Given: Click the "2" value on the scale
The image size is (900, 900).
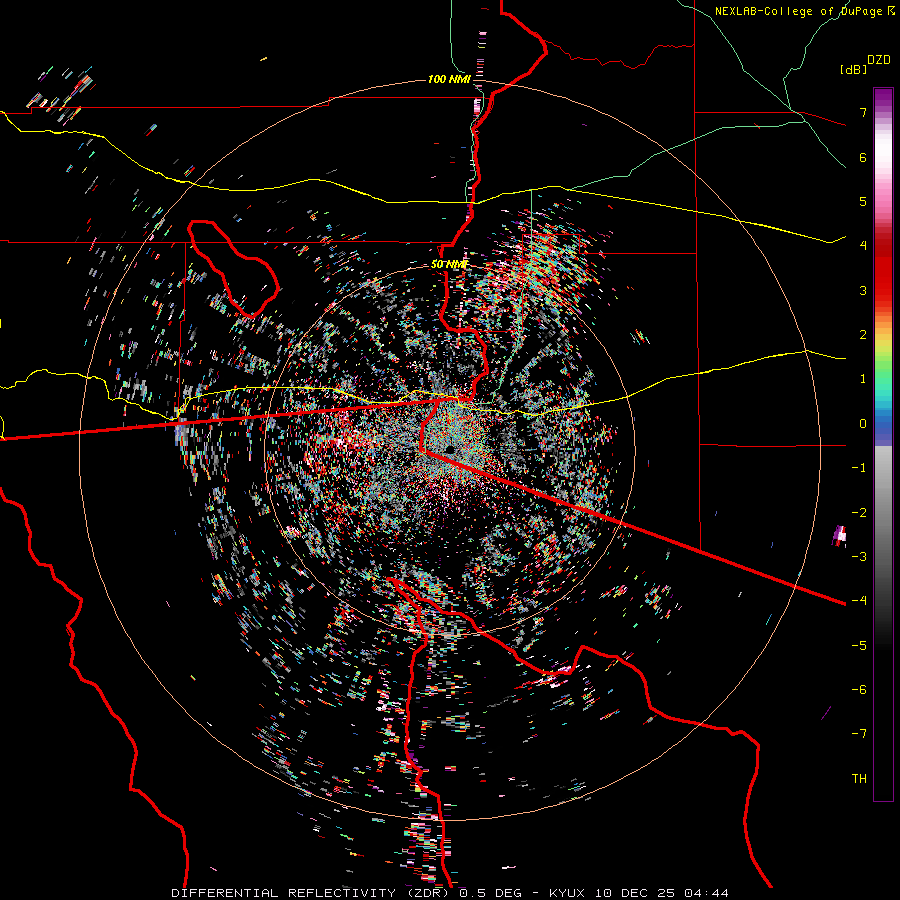Looking at the screenshot, I should pos(863,335).
